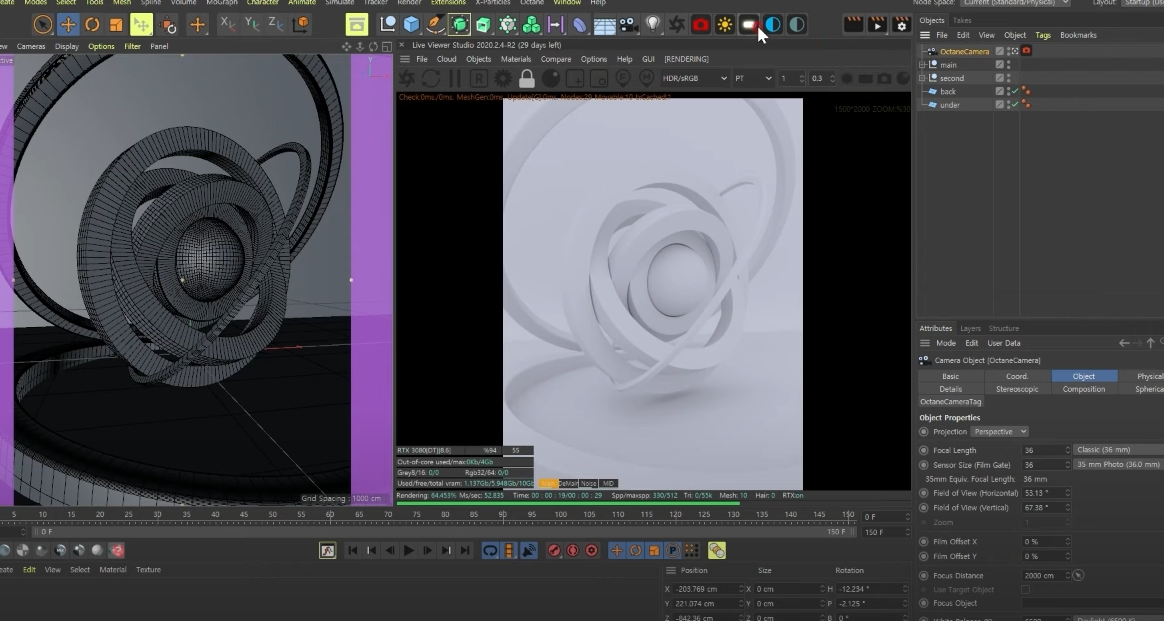Open HDR/sRGB color space dropdown
Image resolution: width=1164 pixels, height=621 pixels.
point(694,78)
